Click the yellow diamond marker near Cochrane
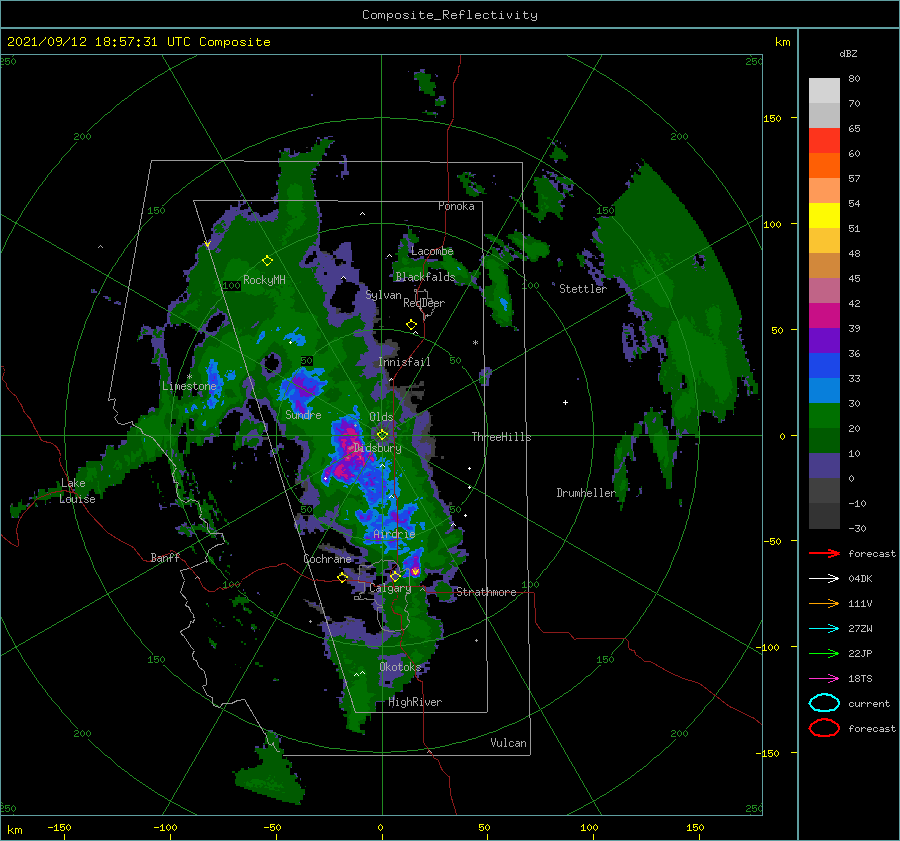The width and height of the screenshot is (900, 841). pyautogui.click(x=342, y=578)
